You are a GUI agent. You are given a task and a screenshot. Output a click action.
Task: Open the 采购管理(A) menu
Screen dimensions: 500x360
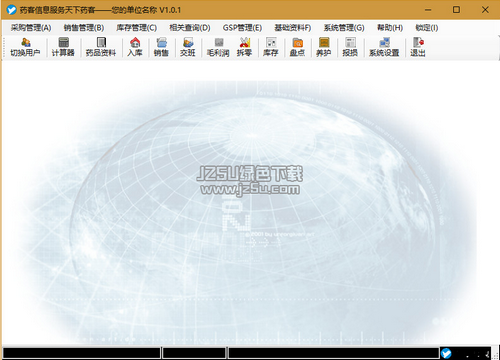click(x=31, y=28)
